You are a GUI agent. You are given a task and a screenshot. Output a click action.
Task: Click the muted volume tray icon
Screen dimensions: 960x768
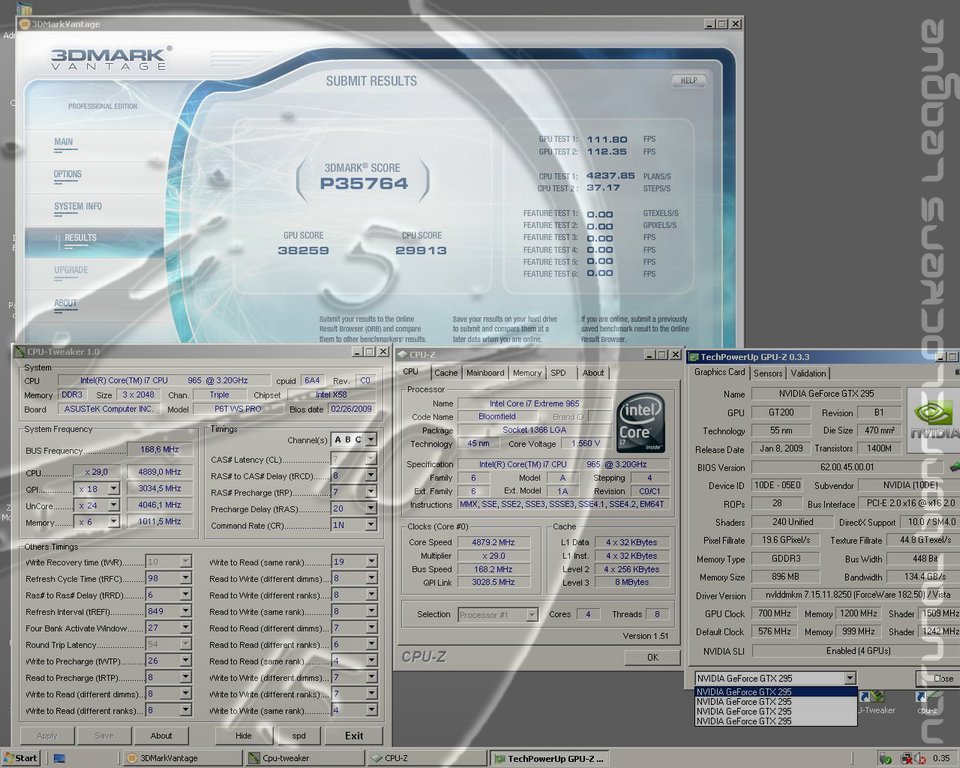click(x=920, y=758)
